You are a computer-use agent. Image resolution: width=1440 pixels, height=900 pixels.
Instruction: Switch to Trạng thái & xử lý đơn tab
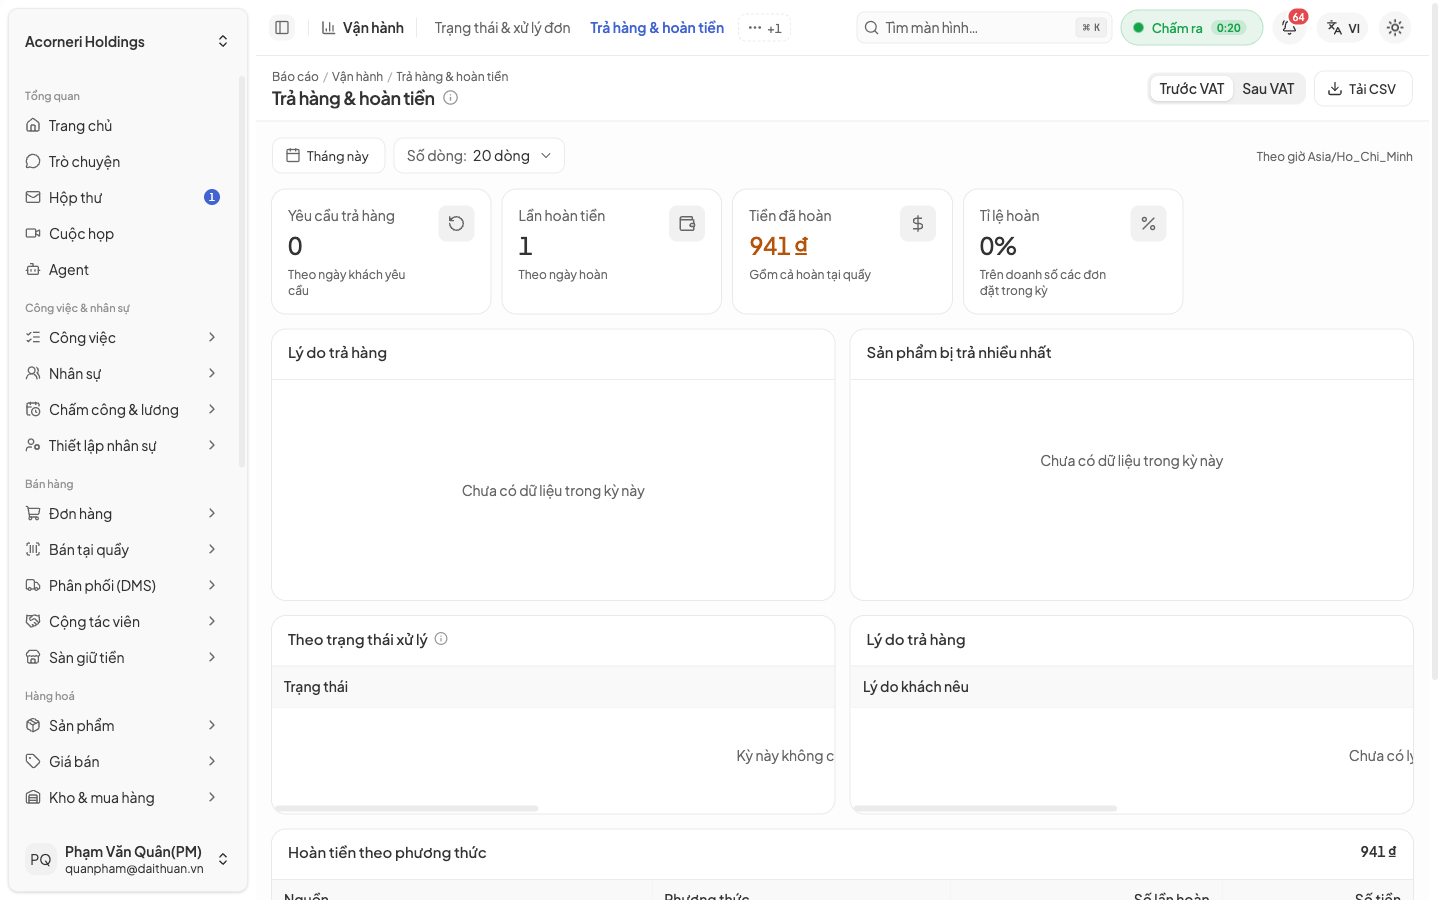pyautogui.click(x=502, y=28)
